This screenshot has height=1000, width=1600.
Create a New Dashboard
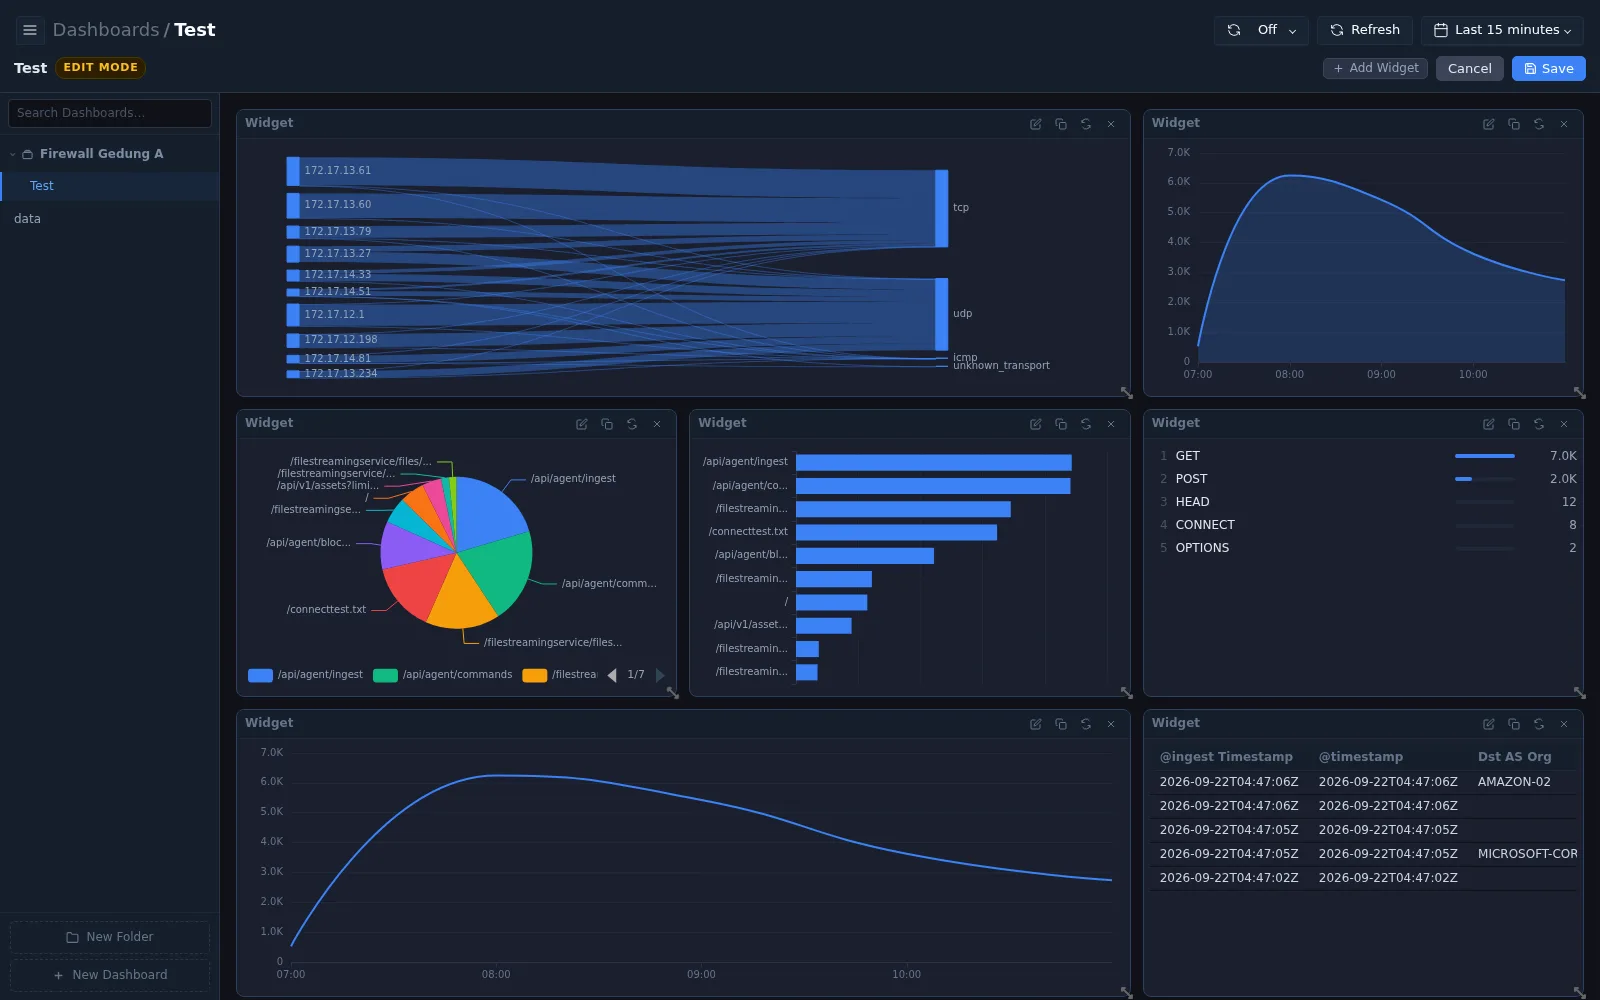click(110, 975)
